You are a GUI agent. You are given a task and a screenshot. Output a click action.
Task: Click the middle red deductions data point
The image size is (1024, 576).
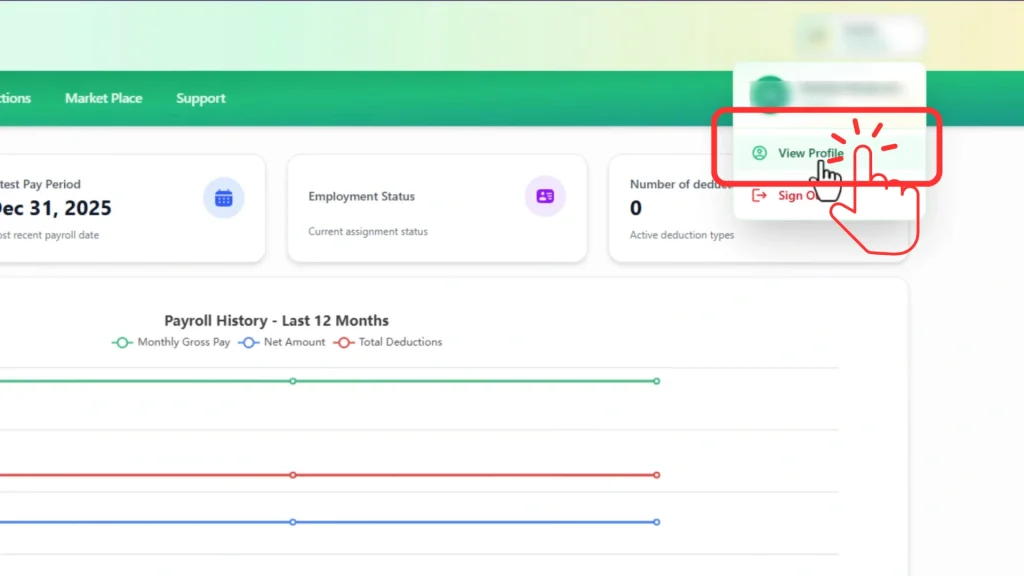pyautogui.click(x=293, y=475)
